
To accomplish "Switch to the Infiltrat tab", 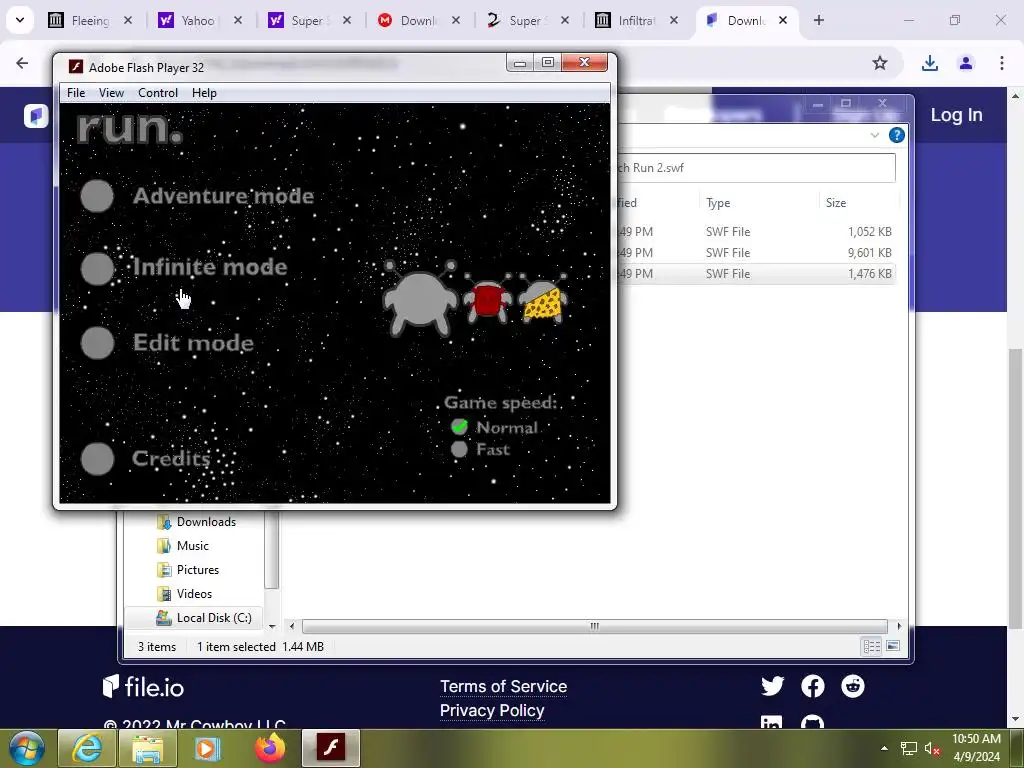I will [636, 20].
